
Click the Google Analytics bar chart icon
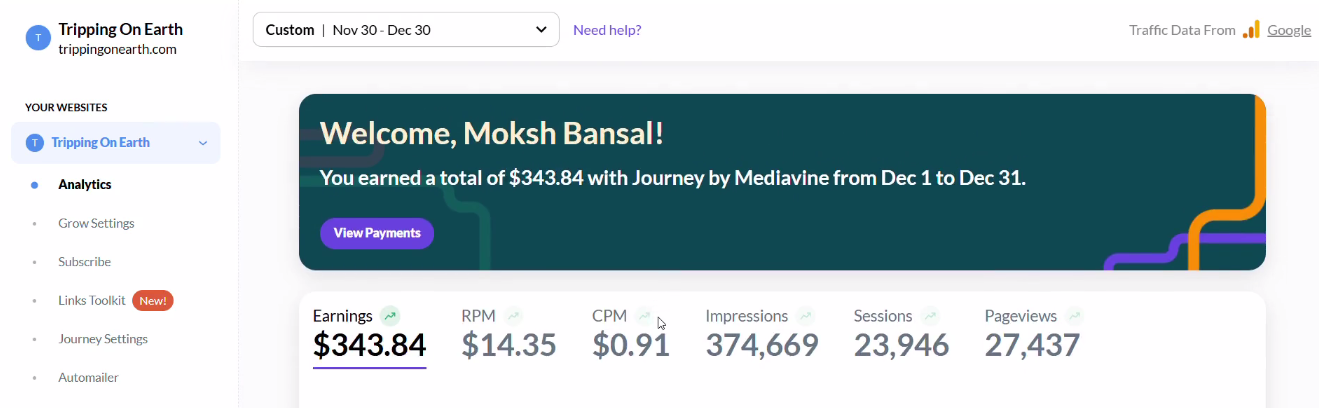[x=1251, y=30]
